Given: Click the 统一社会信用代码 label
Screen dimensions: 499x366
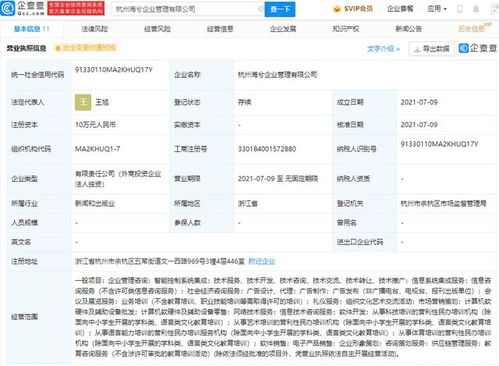Looking at the screenshot, I should 37,75.
